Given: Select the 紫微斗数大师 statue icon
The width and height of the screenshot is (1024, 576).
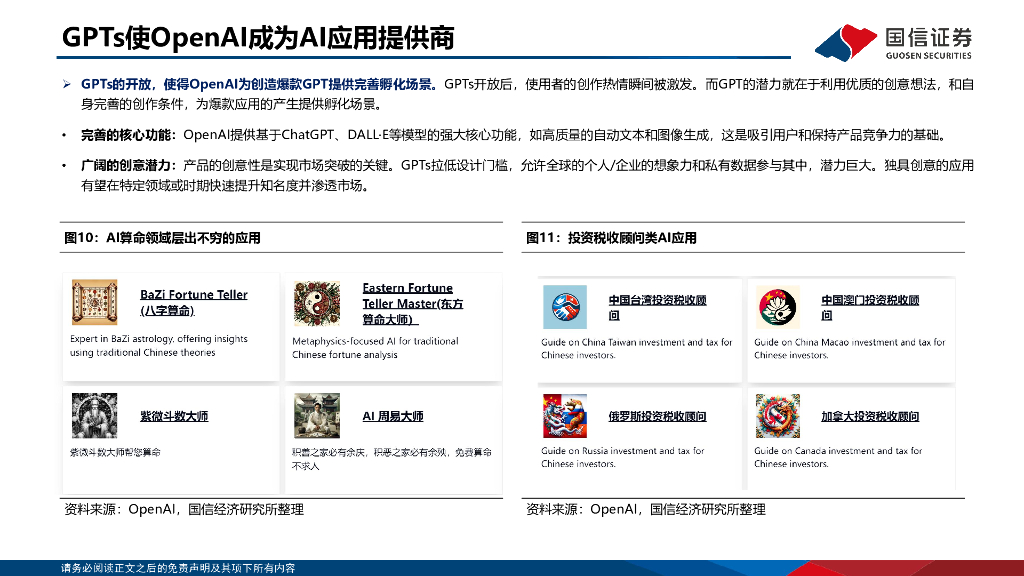Looking at the screenshot, I should [x=95, y=417].
